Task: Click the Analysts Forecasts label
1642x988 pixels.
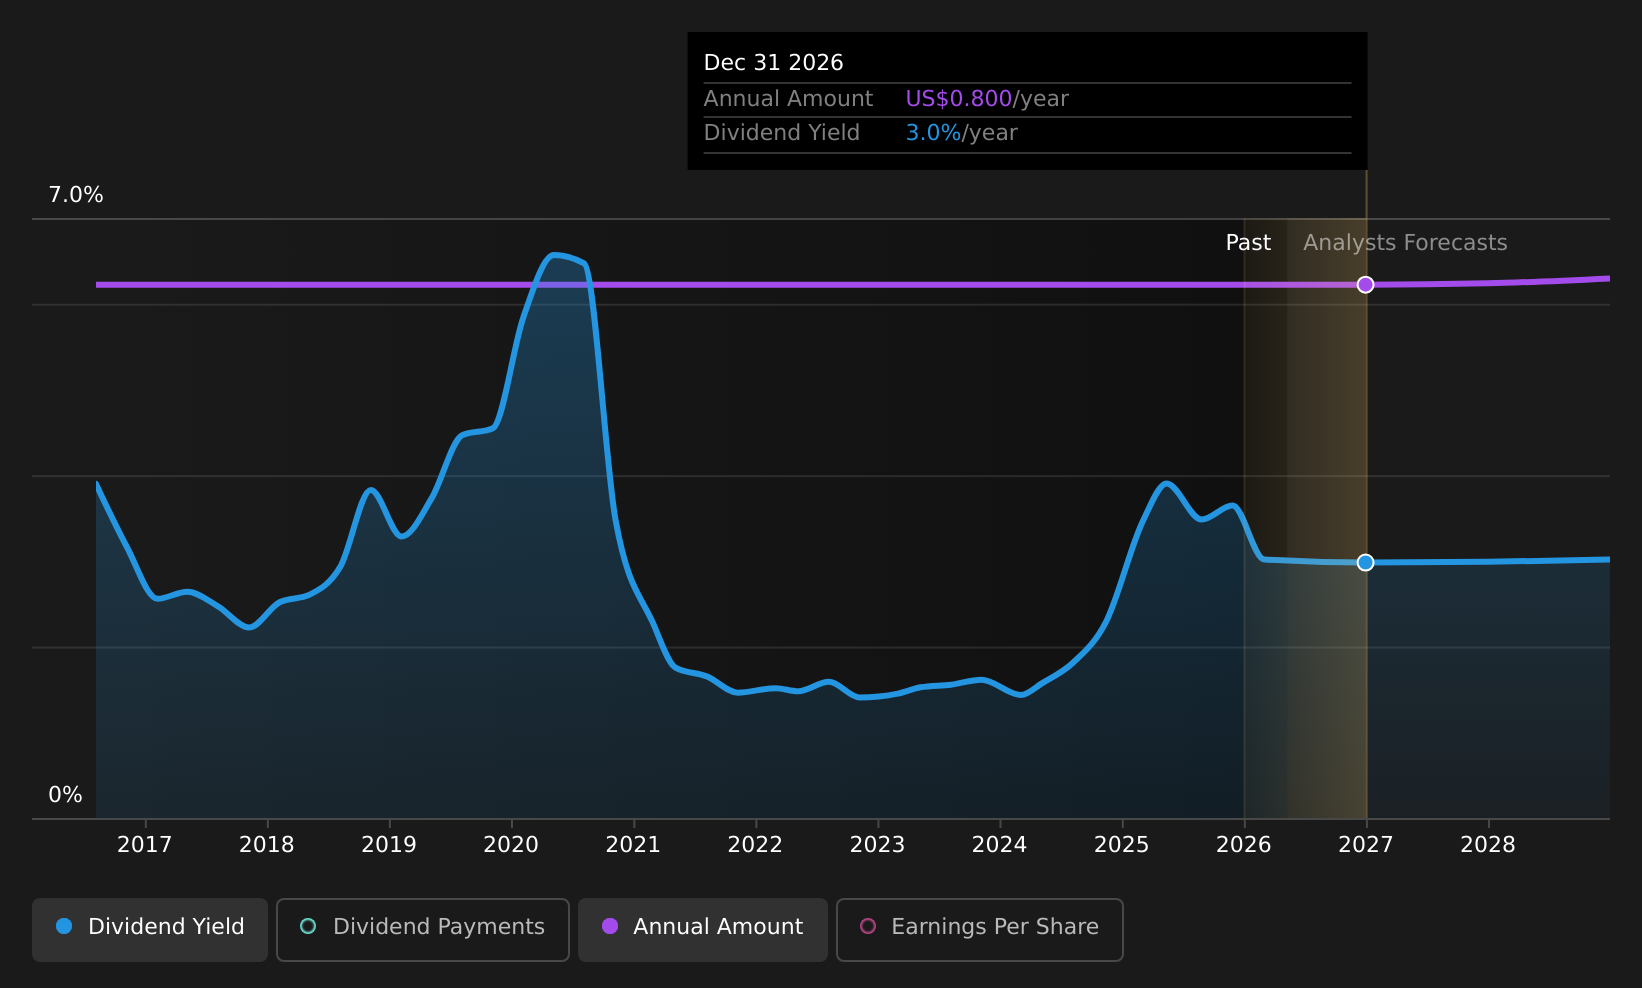Action: coord(1405,243)
